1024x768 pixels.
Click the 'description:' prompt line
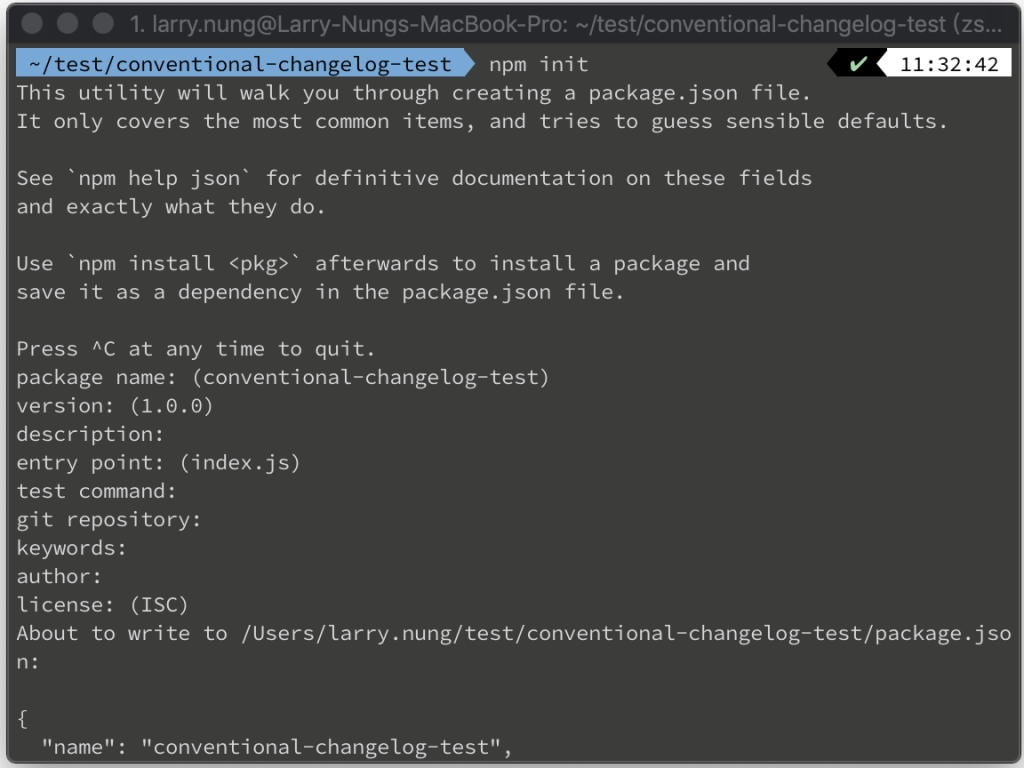[x=90, y=434]
